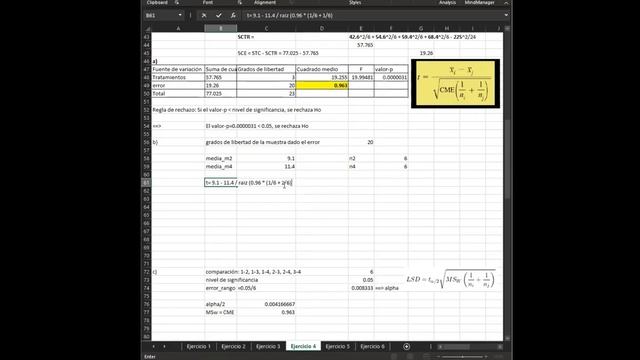This screenshot has width=640, height=360.
Task: Select row 61 header
Action: [147, 183]
